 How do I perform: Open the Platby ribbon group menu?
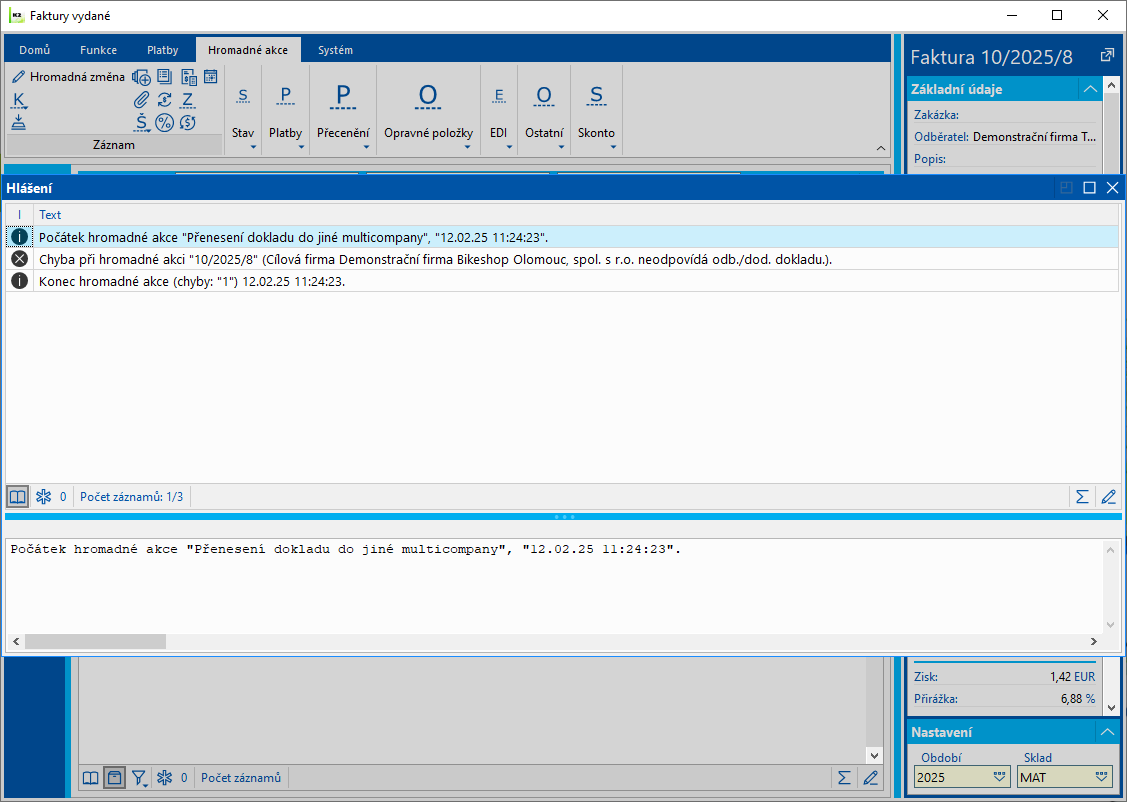(x=285, y=110)
